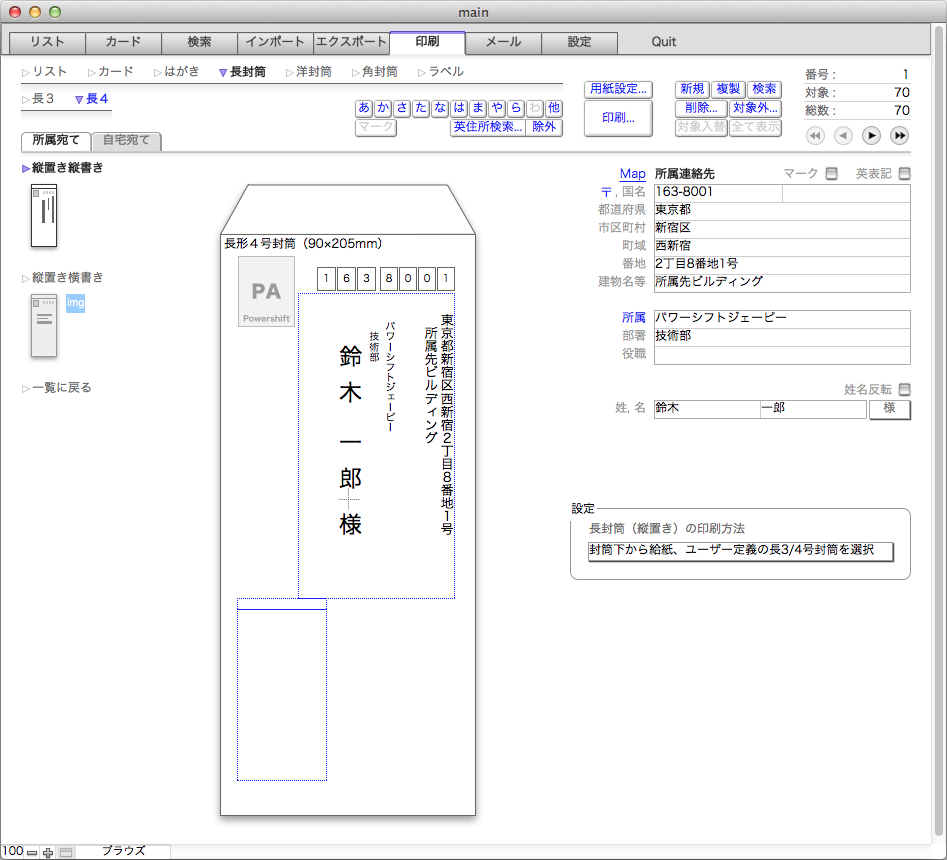Click the 〒 postal symbol link

[x=605, y=192]
